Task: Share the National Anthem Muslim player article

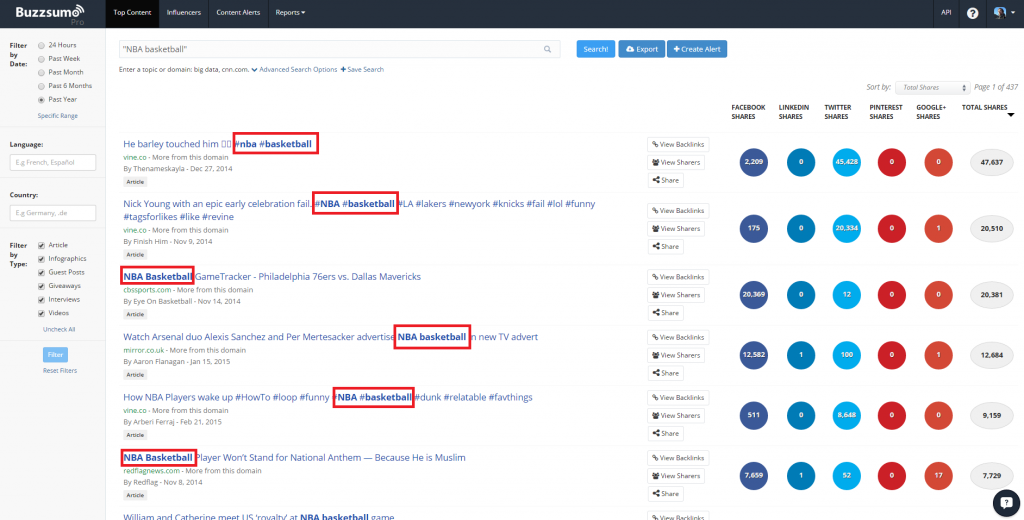Action: pyautogui.click(x=665, y=494)
